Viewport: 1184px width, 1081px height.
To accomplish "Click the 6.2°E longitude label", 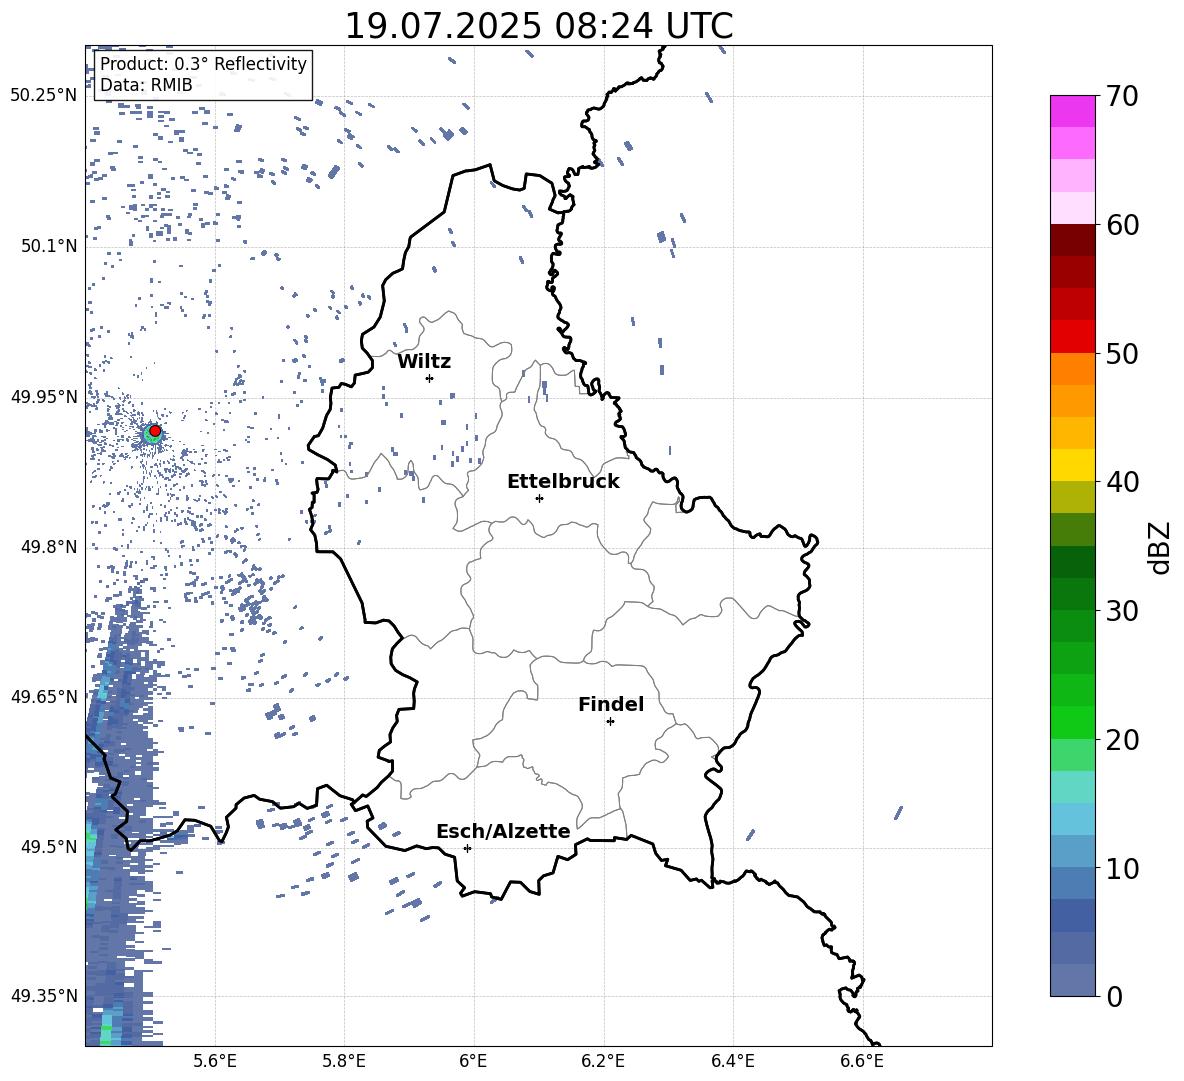I will (603, 1061).
